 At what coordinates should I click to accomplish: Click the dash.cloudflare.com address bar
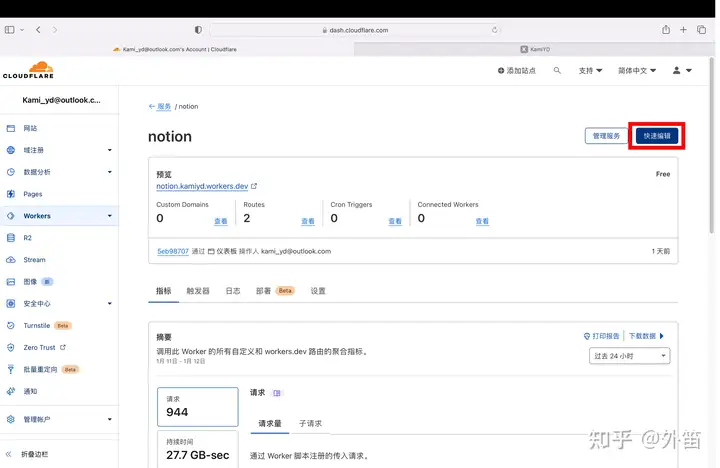click(355, 30)
